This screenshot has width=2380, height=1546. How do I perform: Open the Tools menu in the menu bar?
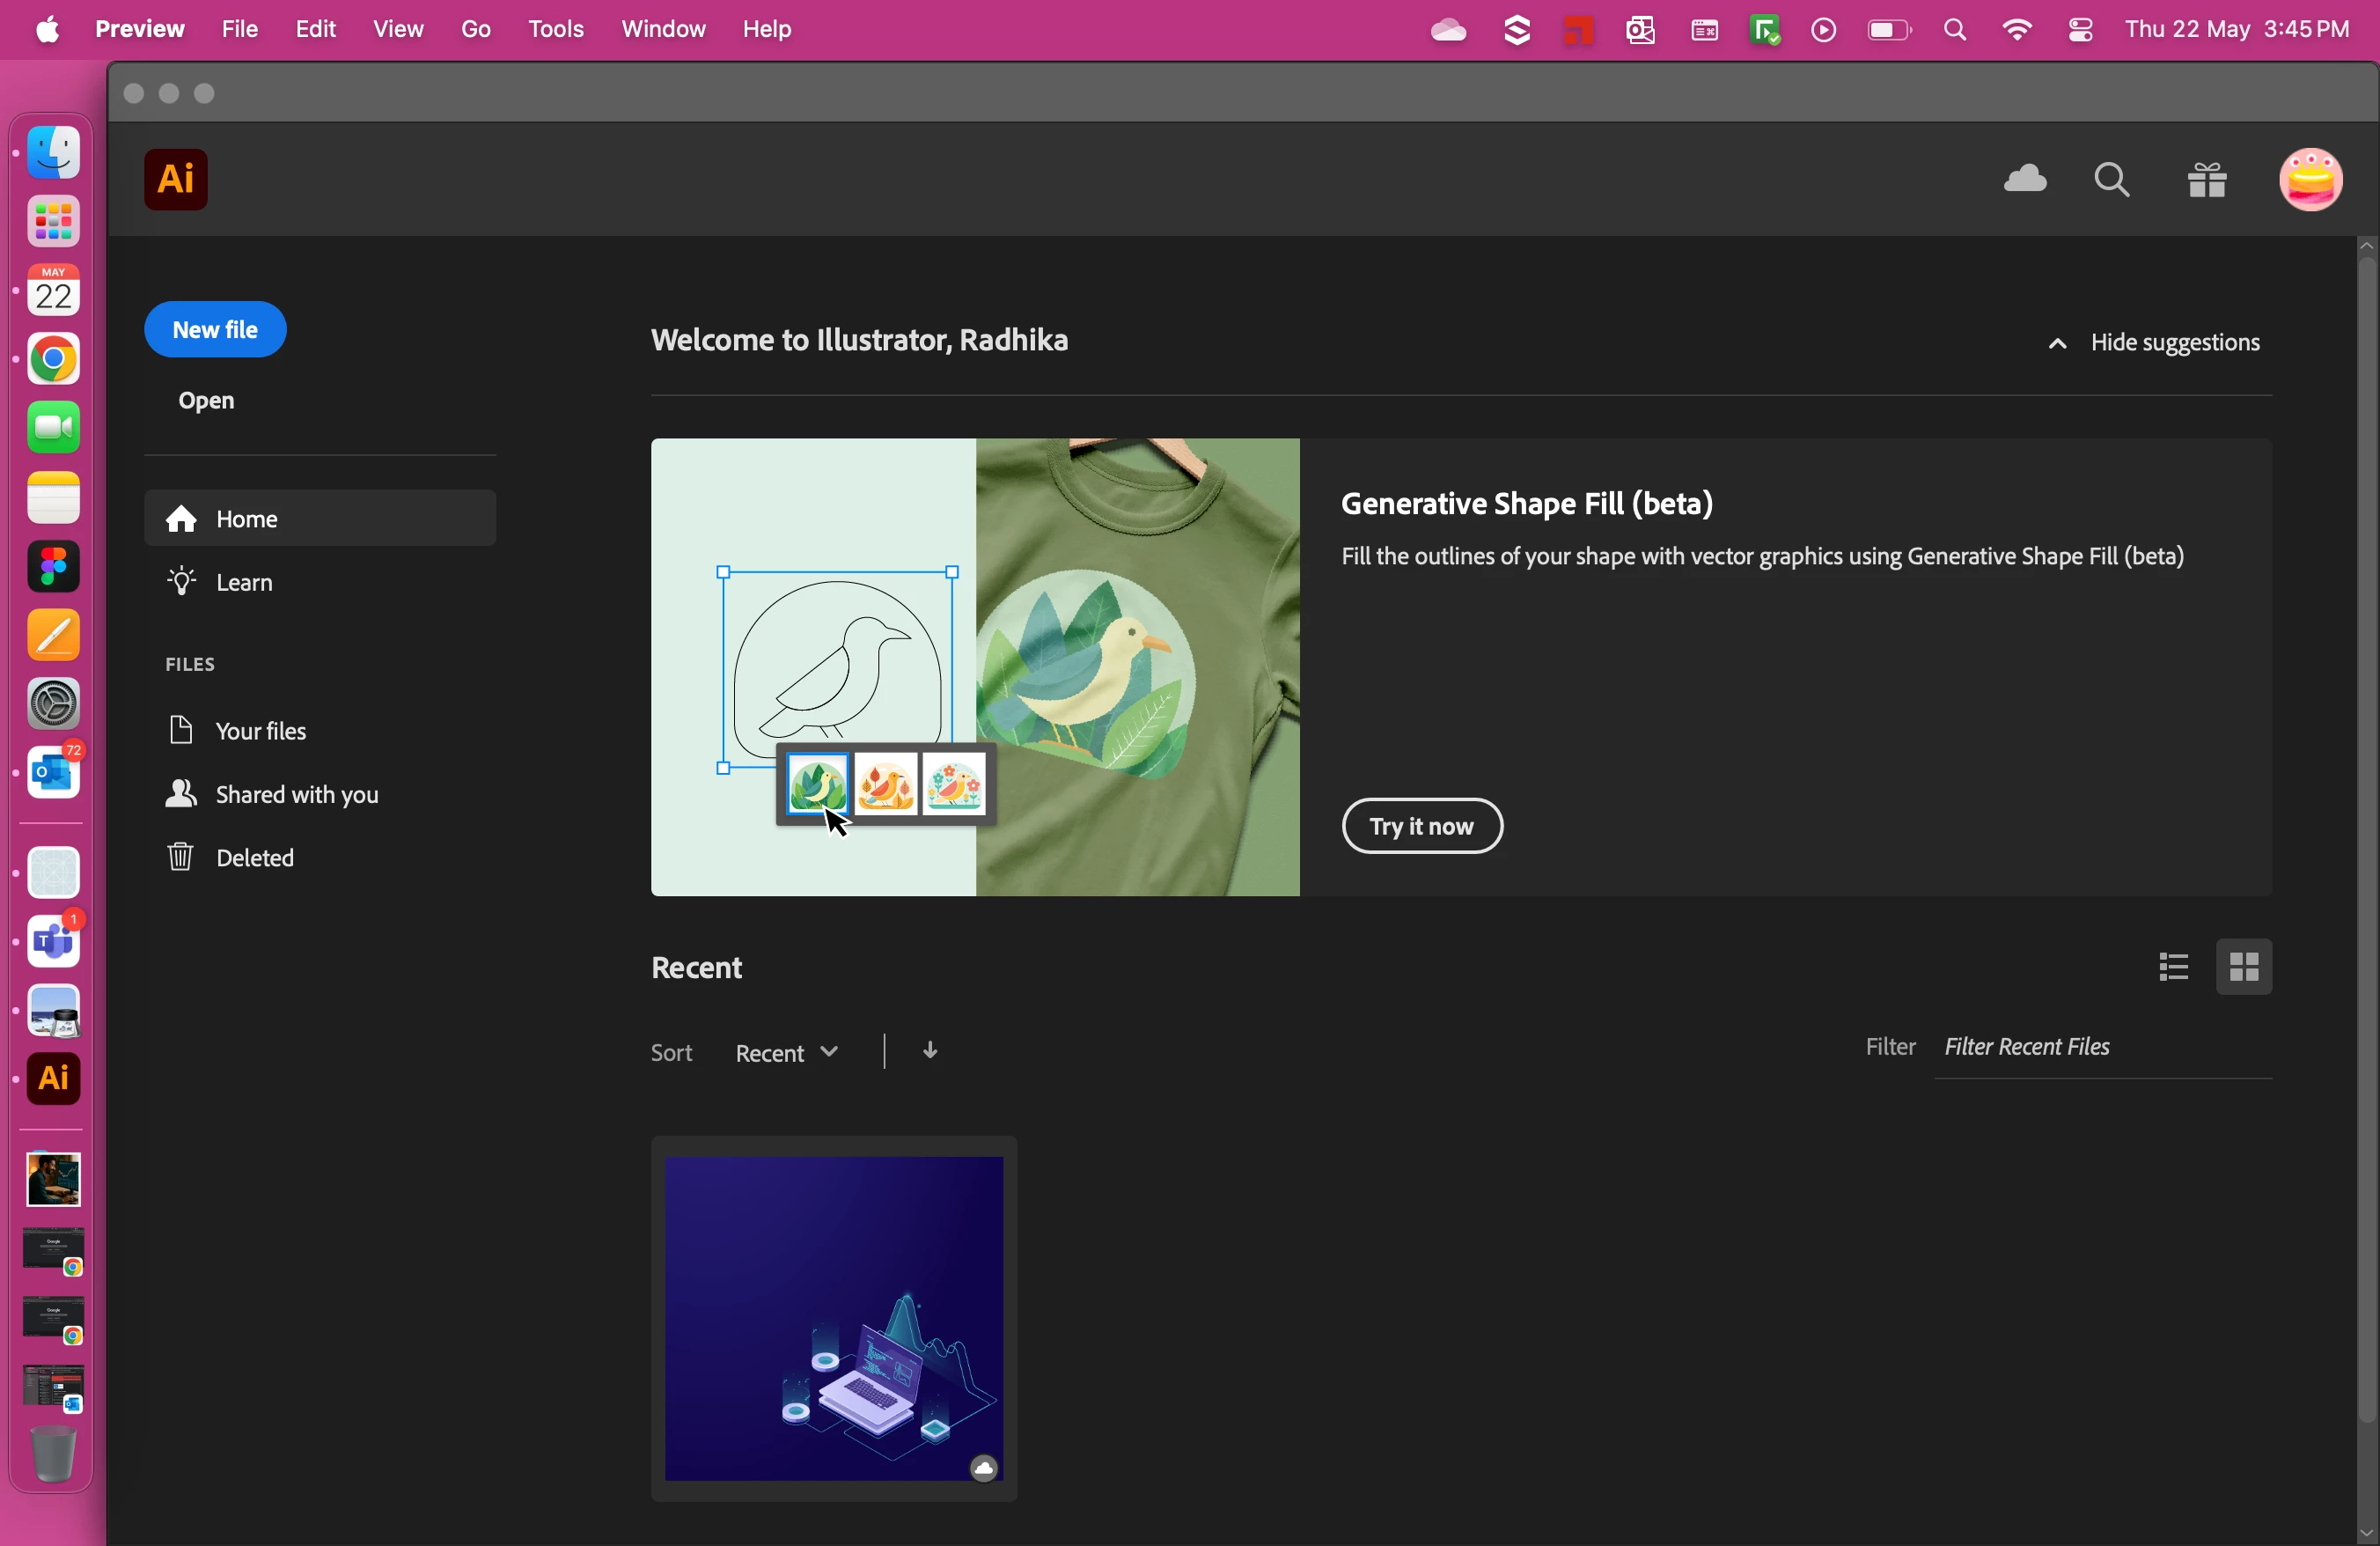point(555,29)
